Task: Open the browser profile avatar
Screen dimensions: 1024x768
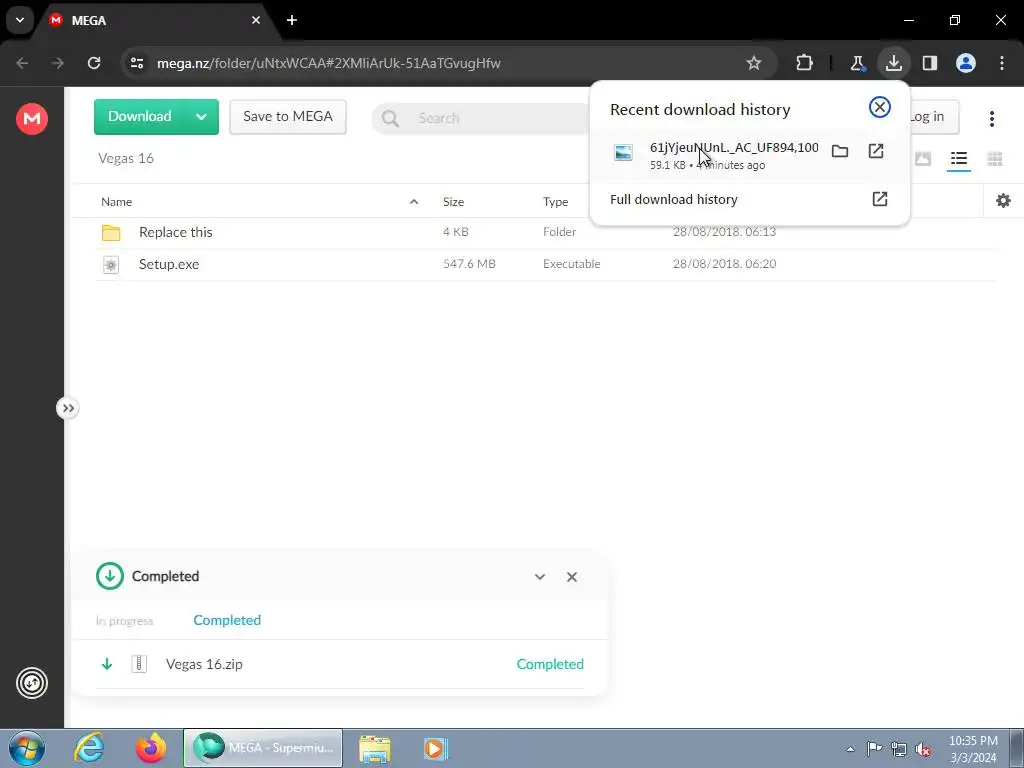Action: coord(966,63)
